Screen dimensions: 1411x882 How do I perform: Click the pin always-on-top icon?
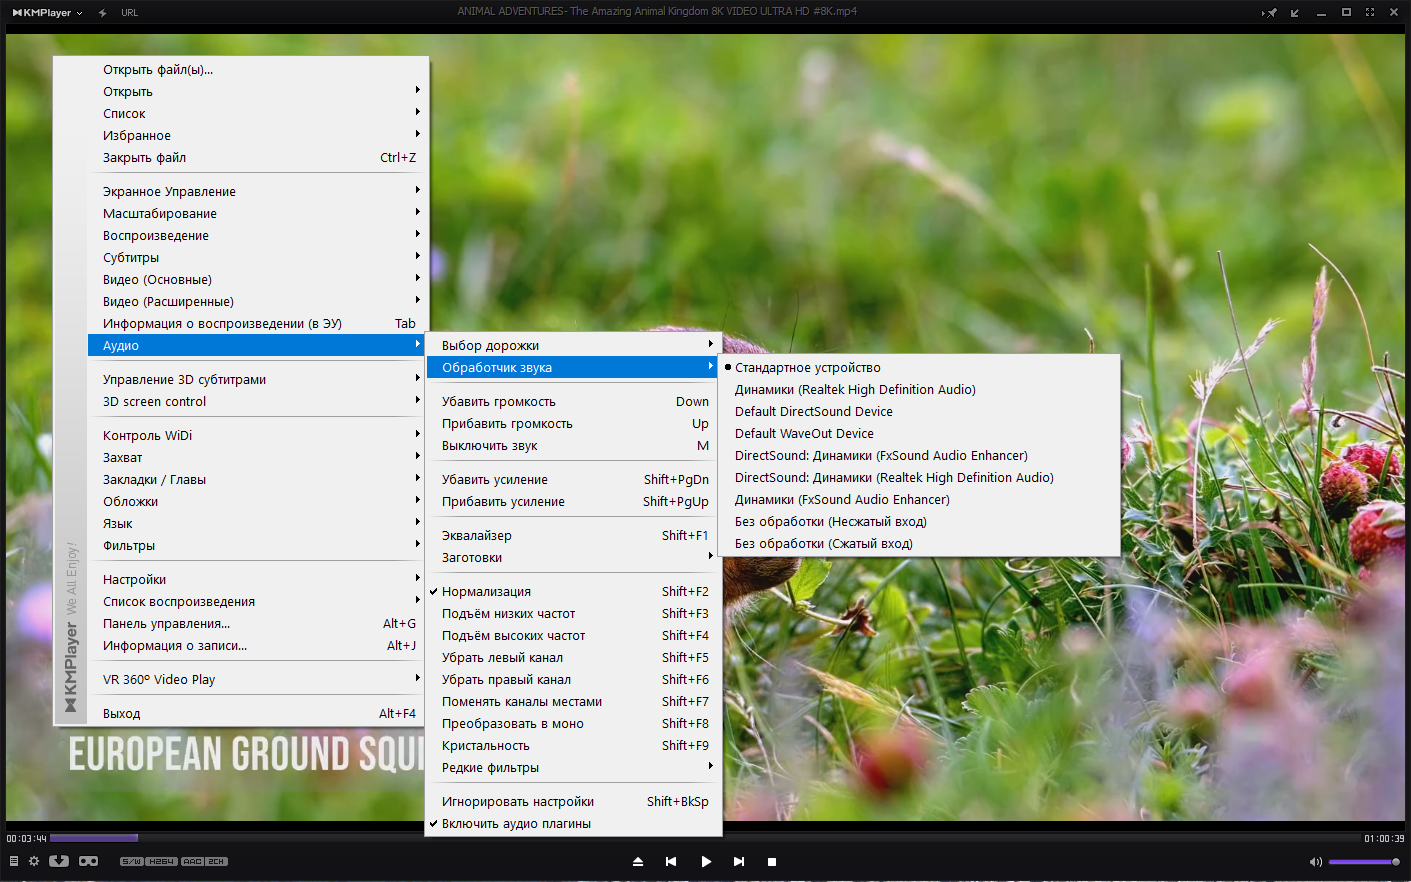coord(1269,13)
